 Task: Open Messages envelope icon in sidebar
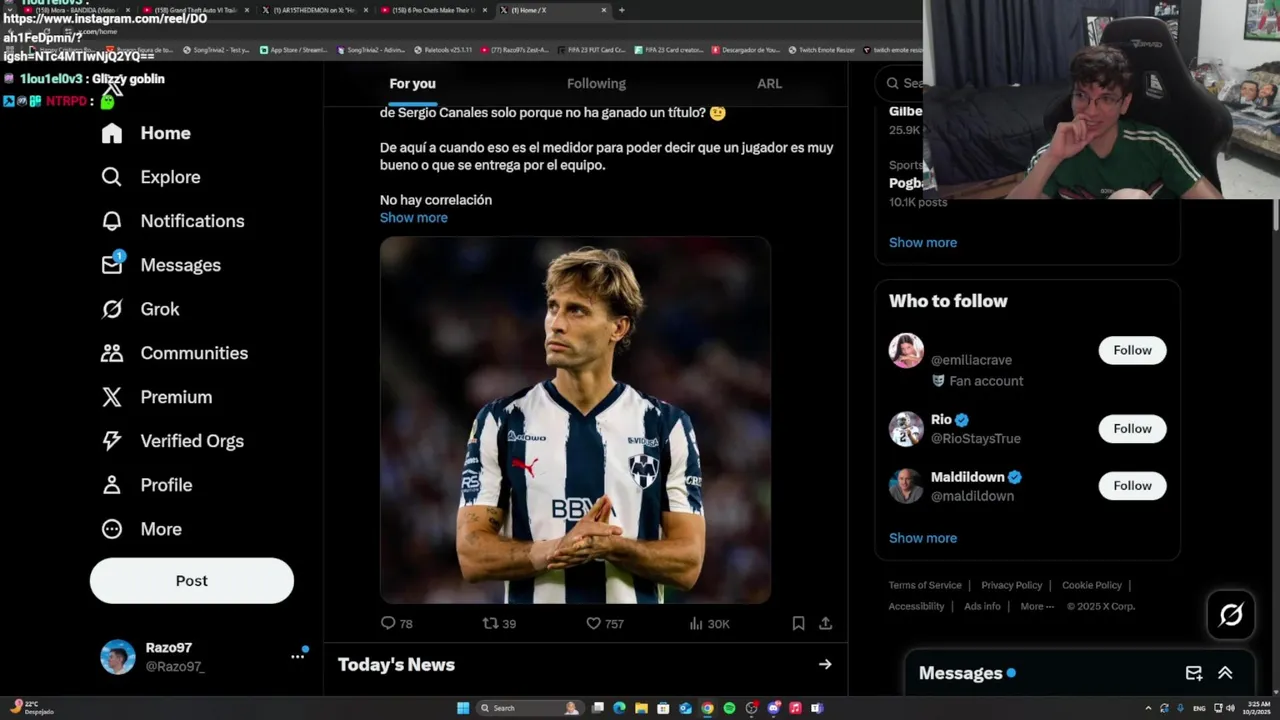coord(111,265)
